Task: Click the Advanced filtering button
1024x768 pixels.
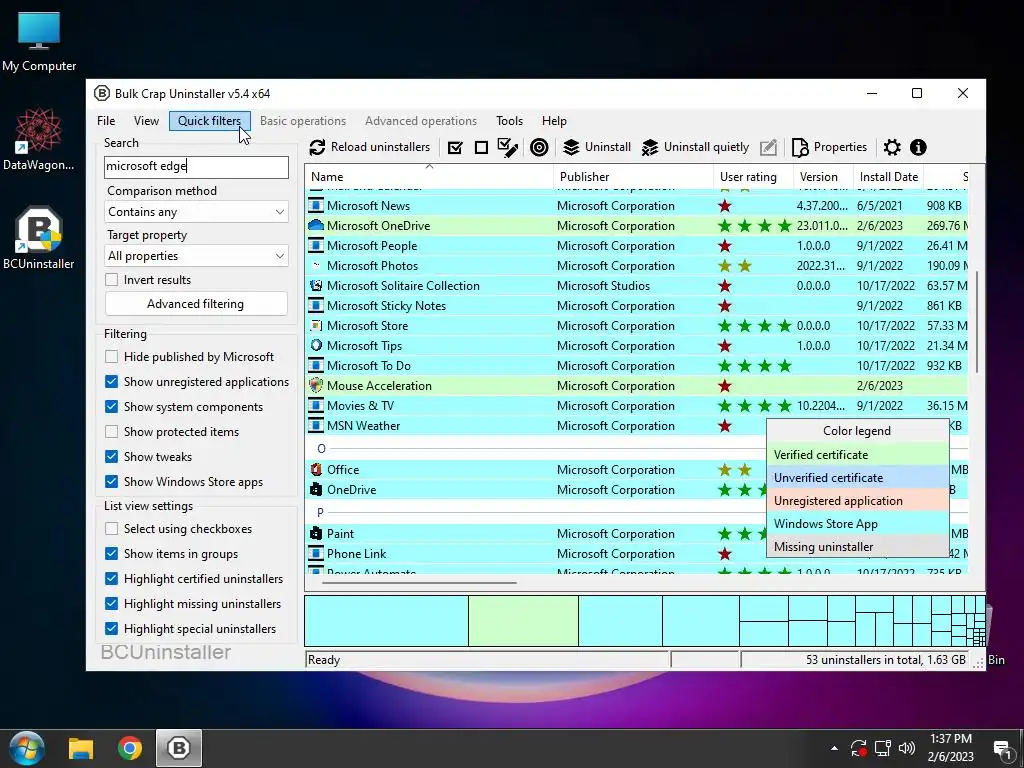Action: [x=196, y=304]
